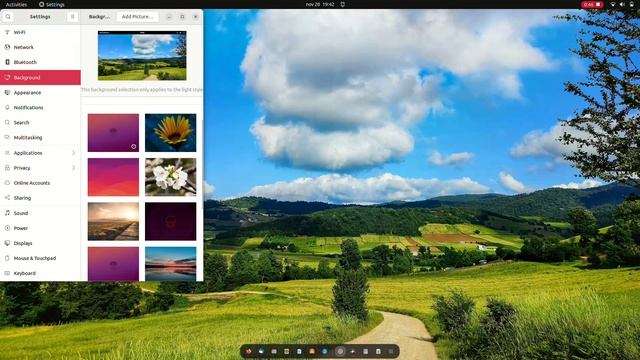Go to Mouse & Touchpad settings

coord(40,258)
